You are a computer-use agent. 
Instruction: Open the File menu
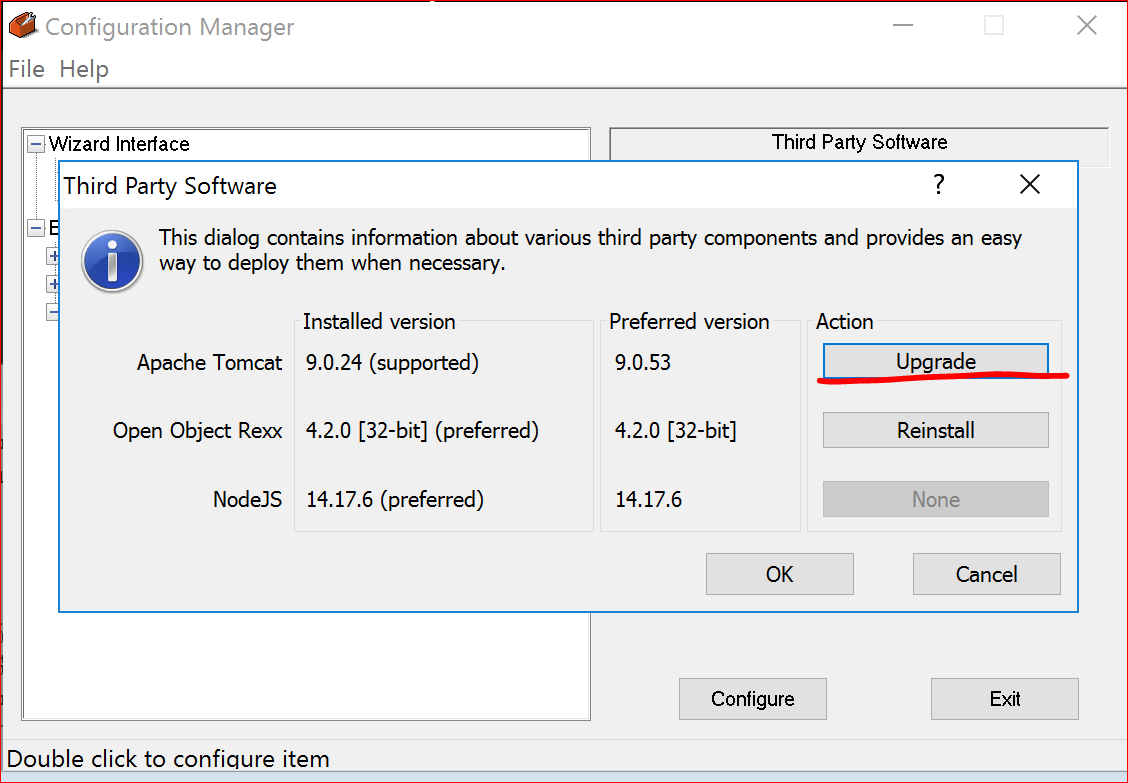click(x=27, y=69)
